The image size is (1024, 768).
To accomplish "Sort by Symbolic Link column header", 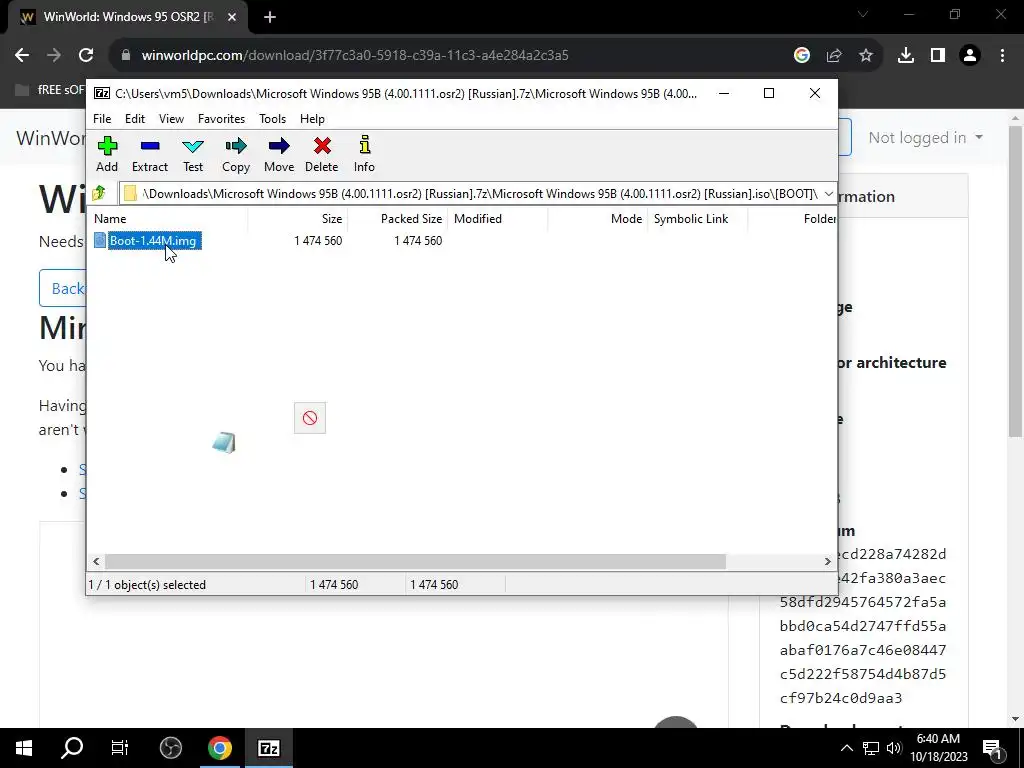I will coord(697,219).
